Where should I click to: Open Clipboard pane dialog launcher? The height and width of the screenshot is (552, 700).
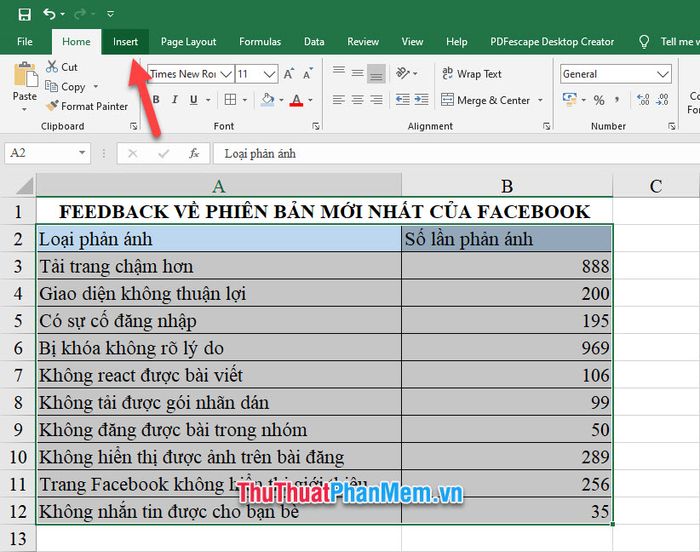133,126
